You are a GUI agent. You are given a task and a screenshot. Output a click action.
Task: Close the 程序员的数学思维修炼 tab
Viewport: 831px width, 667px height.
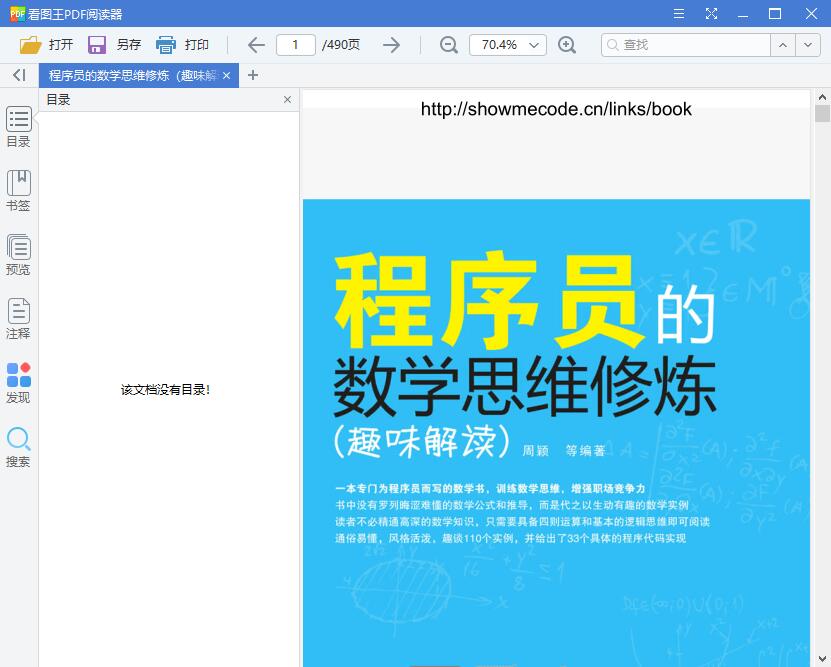point(226,76)
